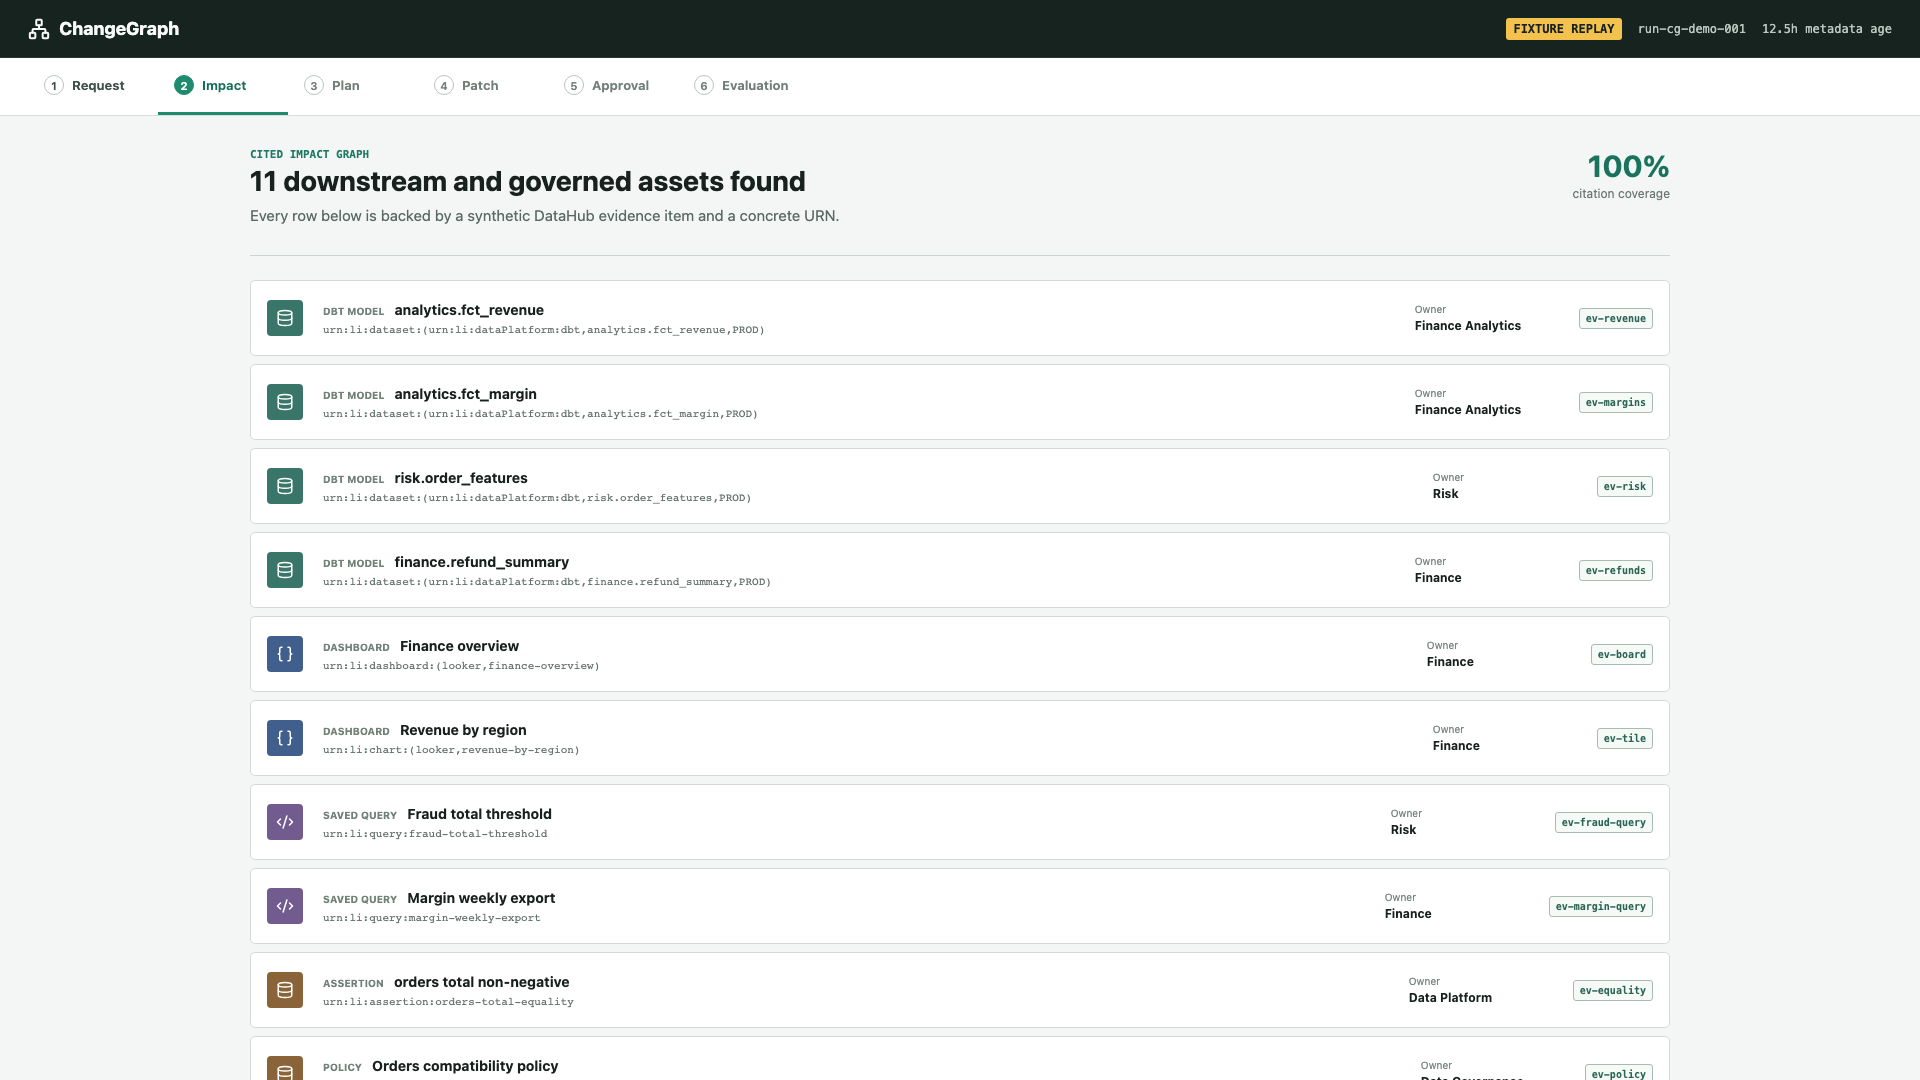Click the dataset icon for finance.refund_summary
The height and width of the screenshot is (1080, 1920).
[285, 570]
